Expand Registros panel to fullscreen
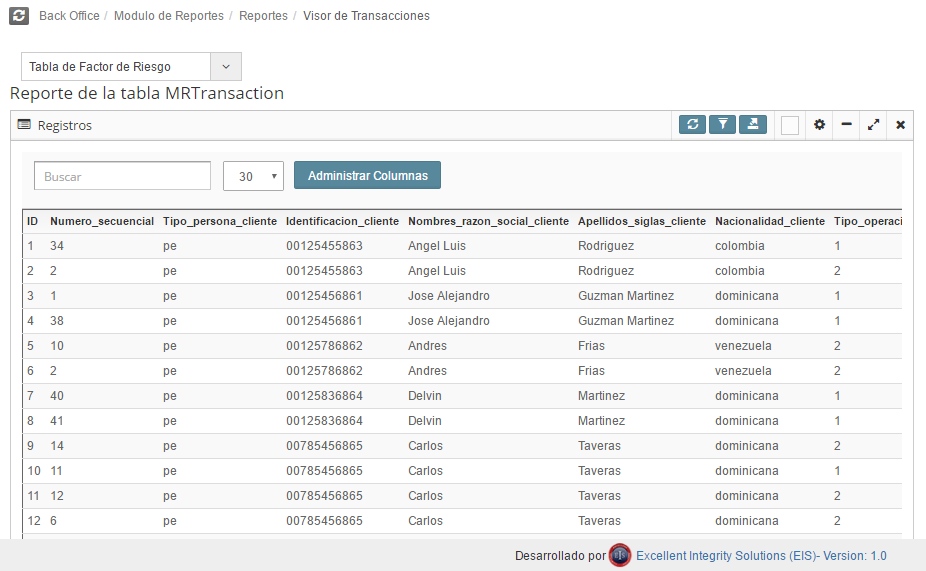Screen dimensions: 926x571 873,125
